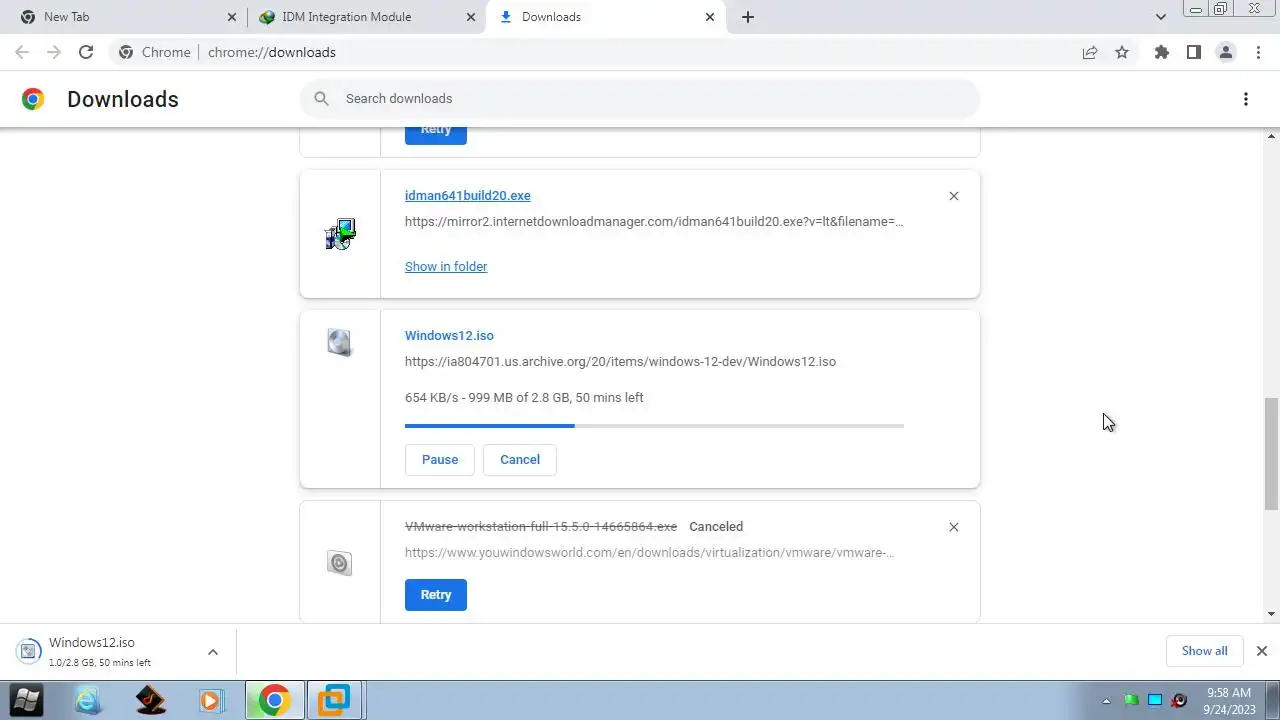The width and height of the screenshot is (1280, 720).
Task: Click the Canceled status label
Action: point(716,527)
